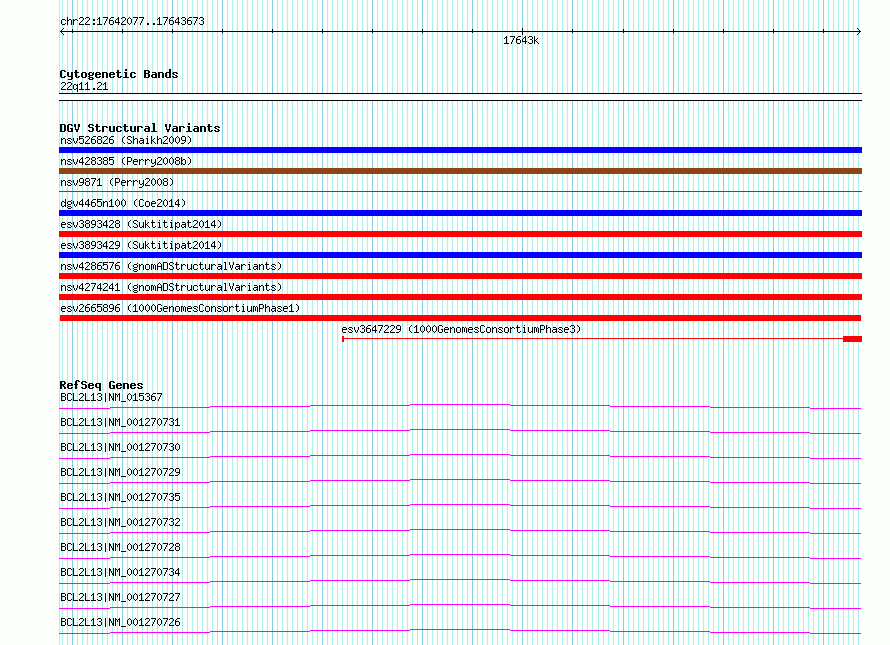Open transcript BCL2L13|NM_001270727
This screenshot has width=890, height=645.
(120, 597)
